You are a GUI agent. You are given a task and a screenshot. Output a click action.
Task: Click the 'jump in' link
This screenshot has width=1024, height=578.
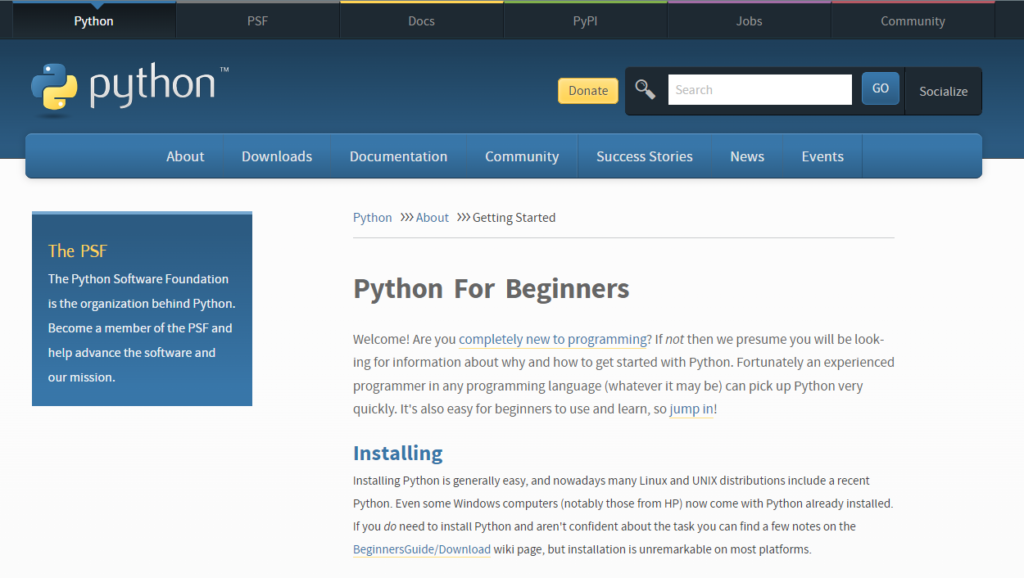coord(691,409)
